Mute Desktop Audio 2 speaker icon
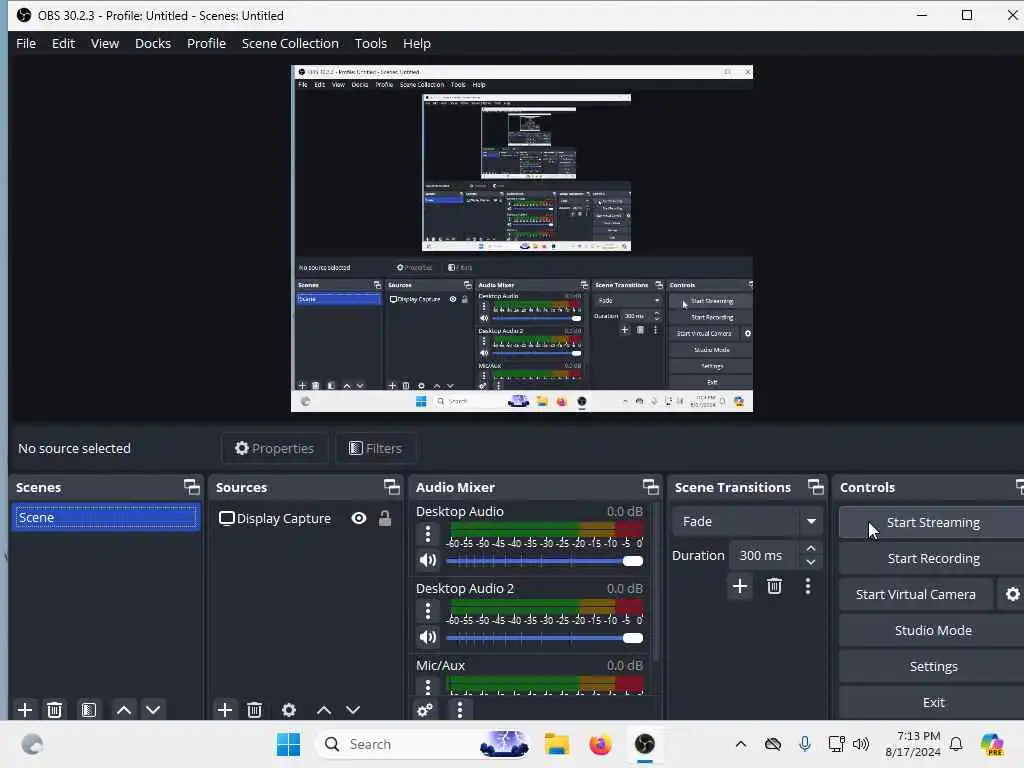The image size is (1024, 768). point(428,637)
